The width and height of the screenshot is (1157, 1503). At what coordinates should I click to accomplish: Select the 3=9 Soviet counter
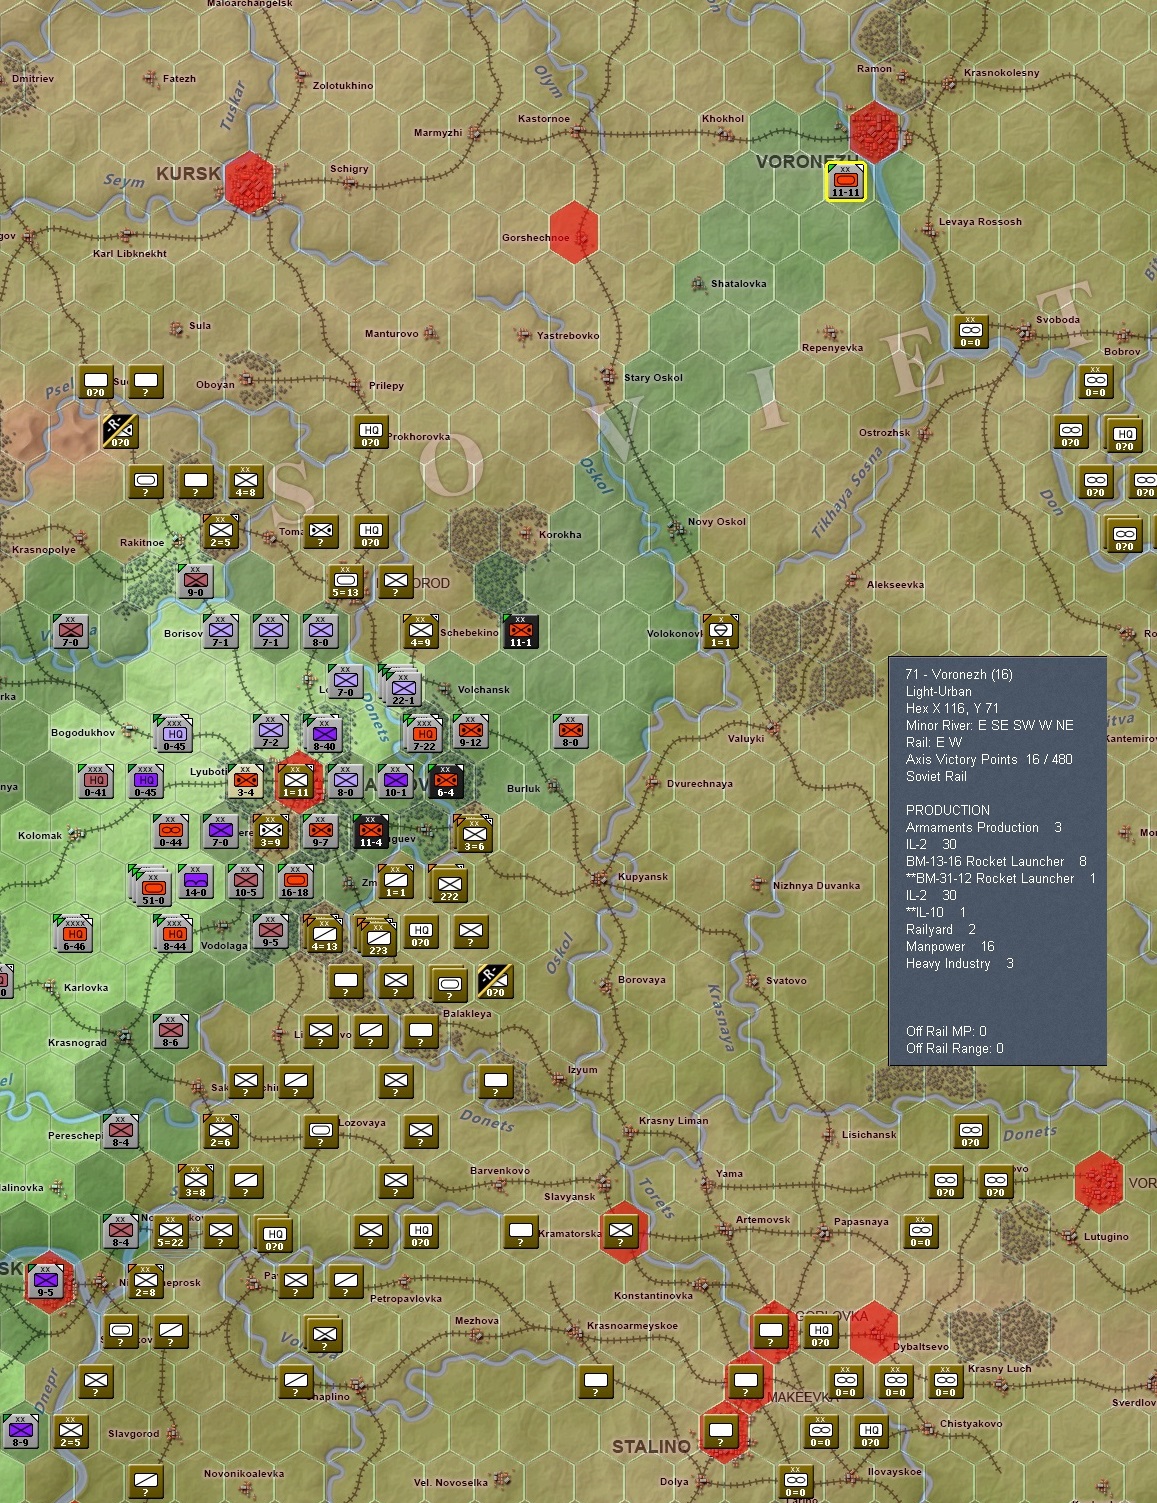pos(270,831)
